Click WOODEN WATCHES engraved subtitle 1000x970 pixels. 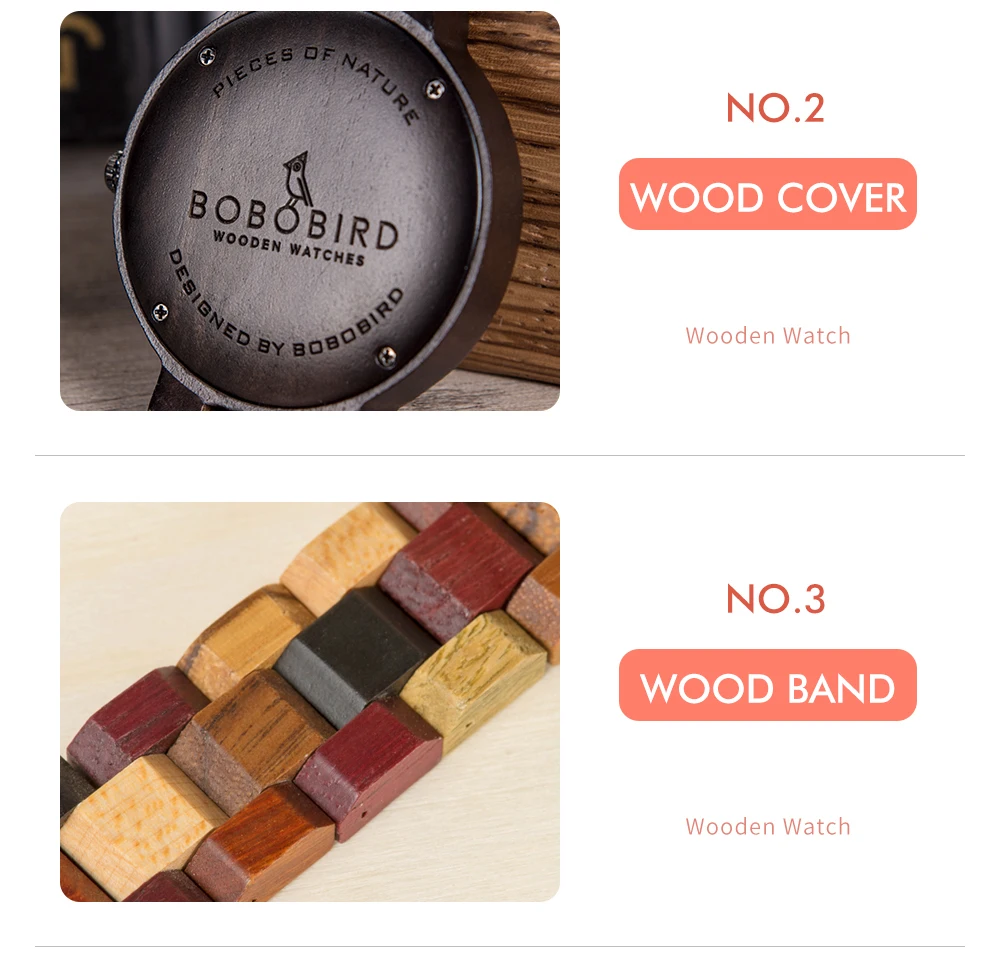pos(288,248)
